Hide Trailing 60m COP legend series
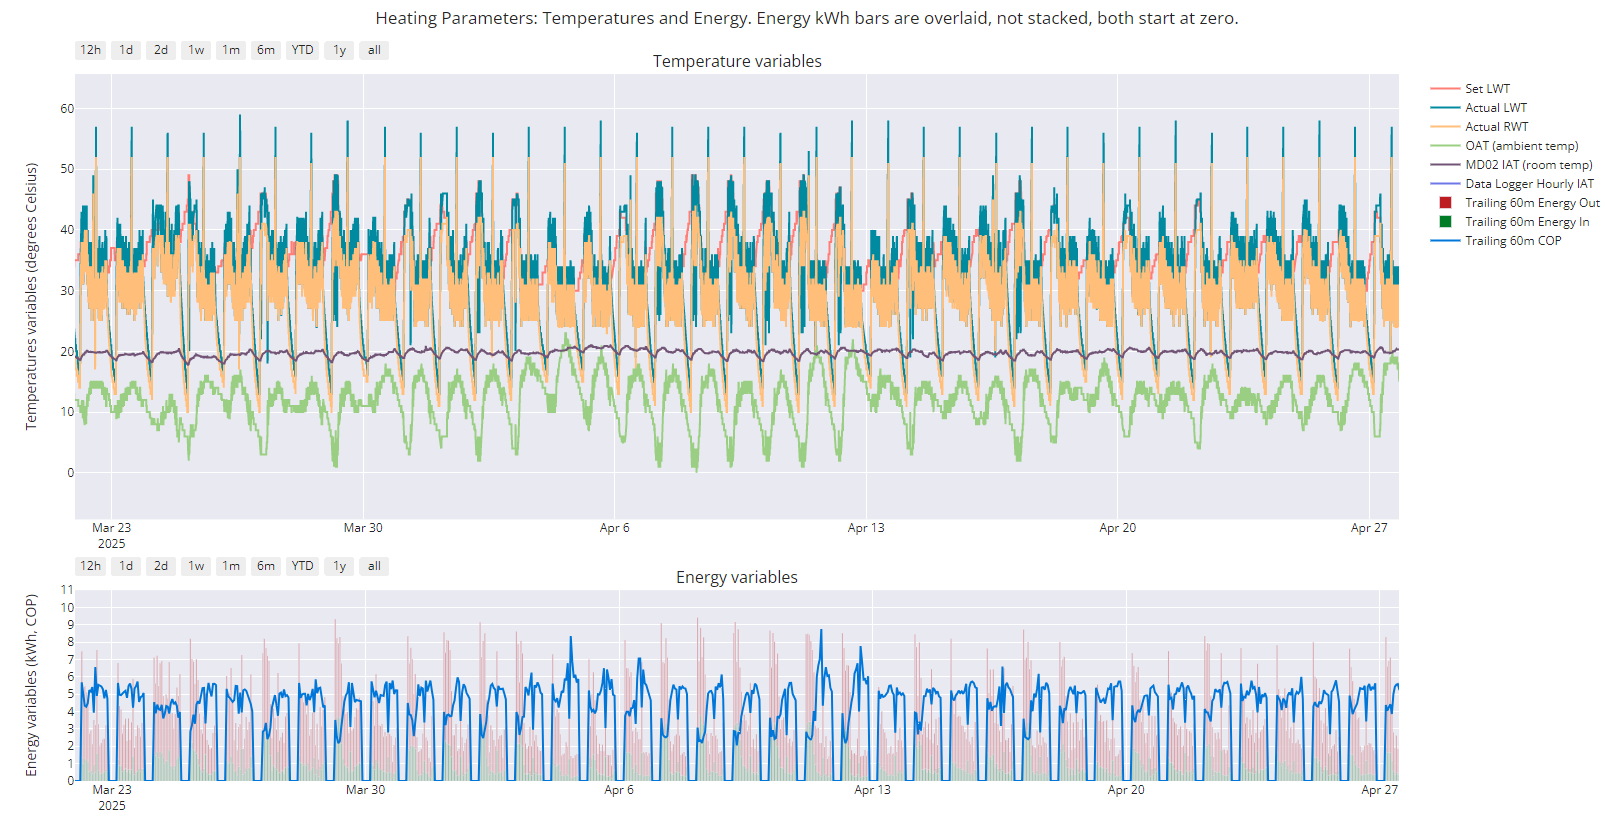1618x827 pixels. 1512,241
